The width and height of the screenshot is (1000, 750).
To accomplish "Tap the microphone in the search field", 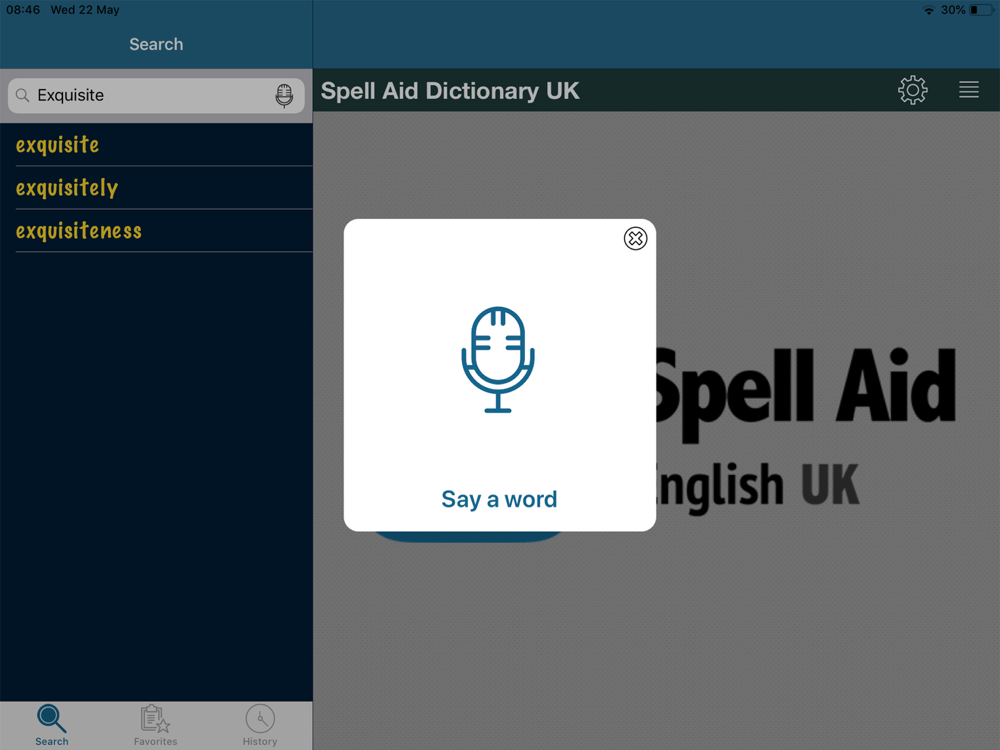I will [284, 96].
